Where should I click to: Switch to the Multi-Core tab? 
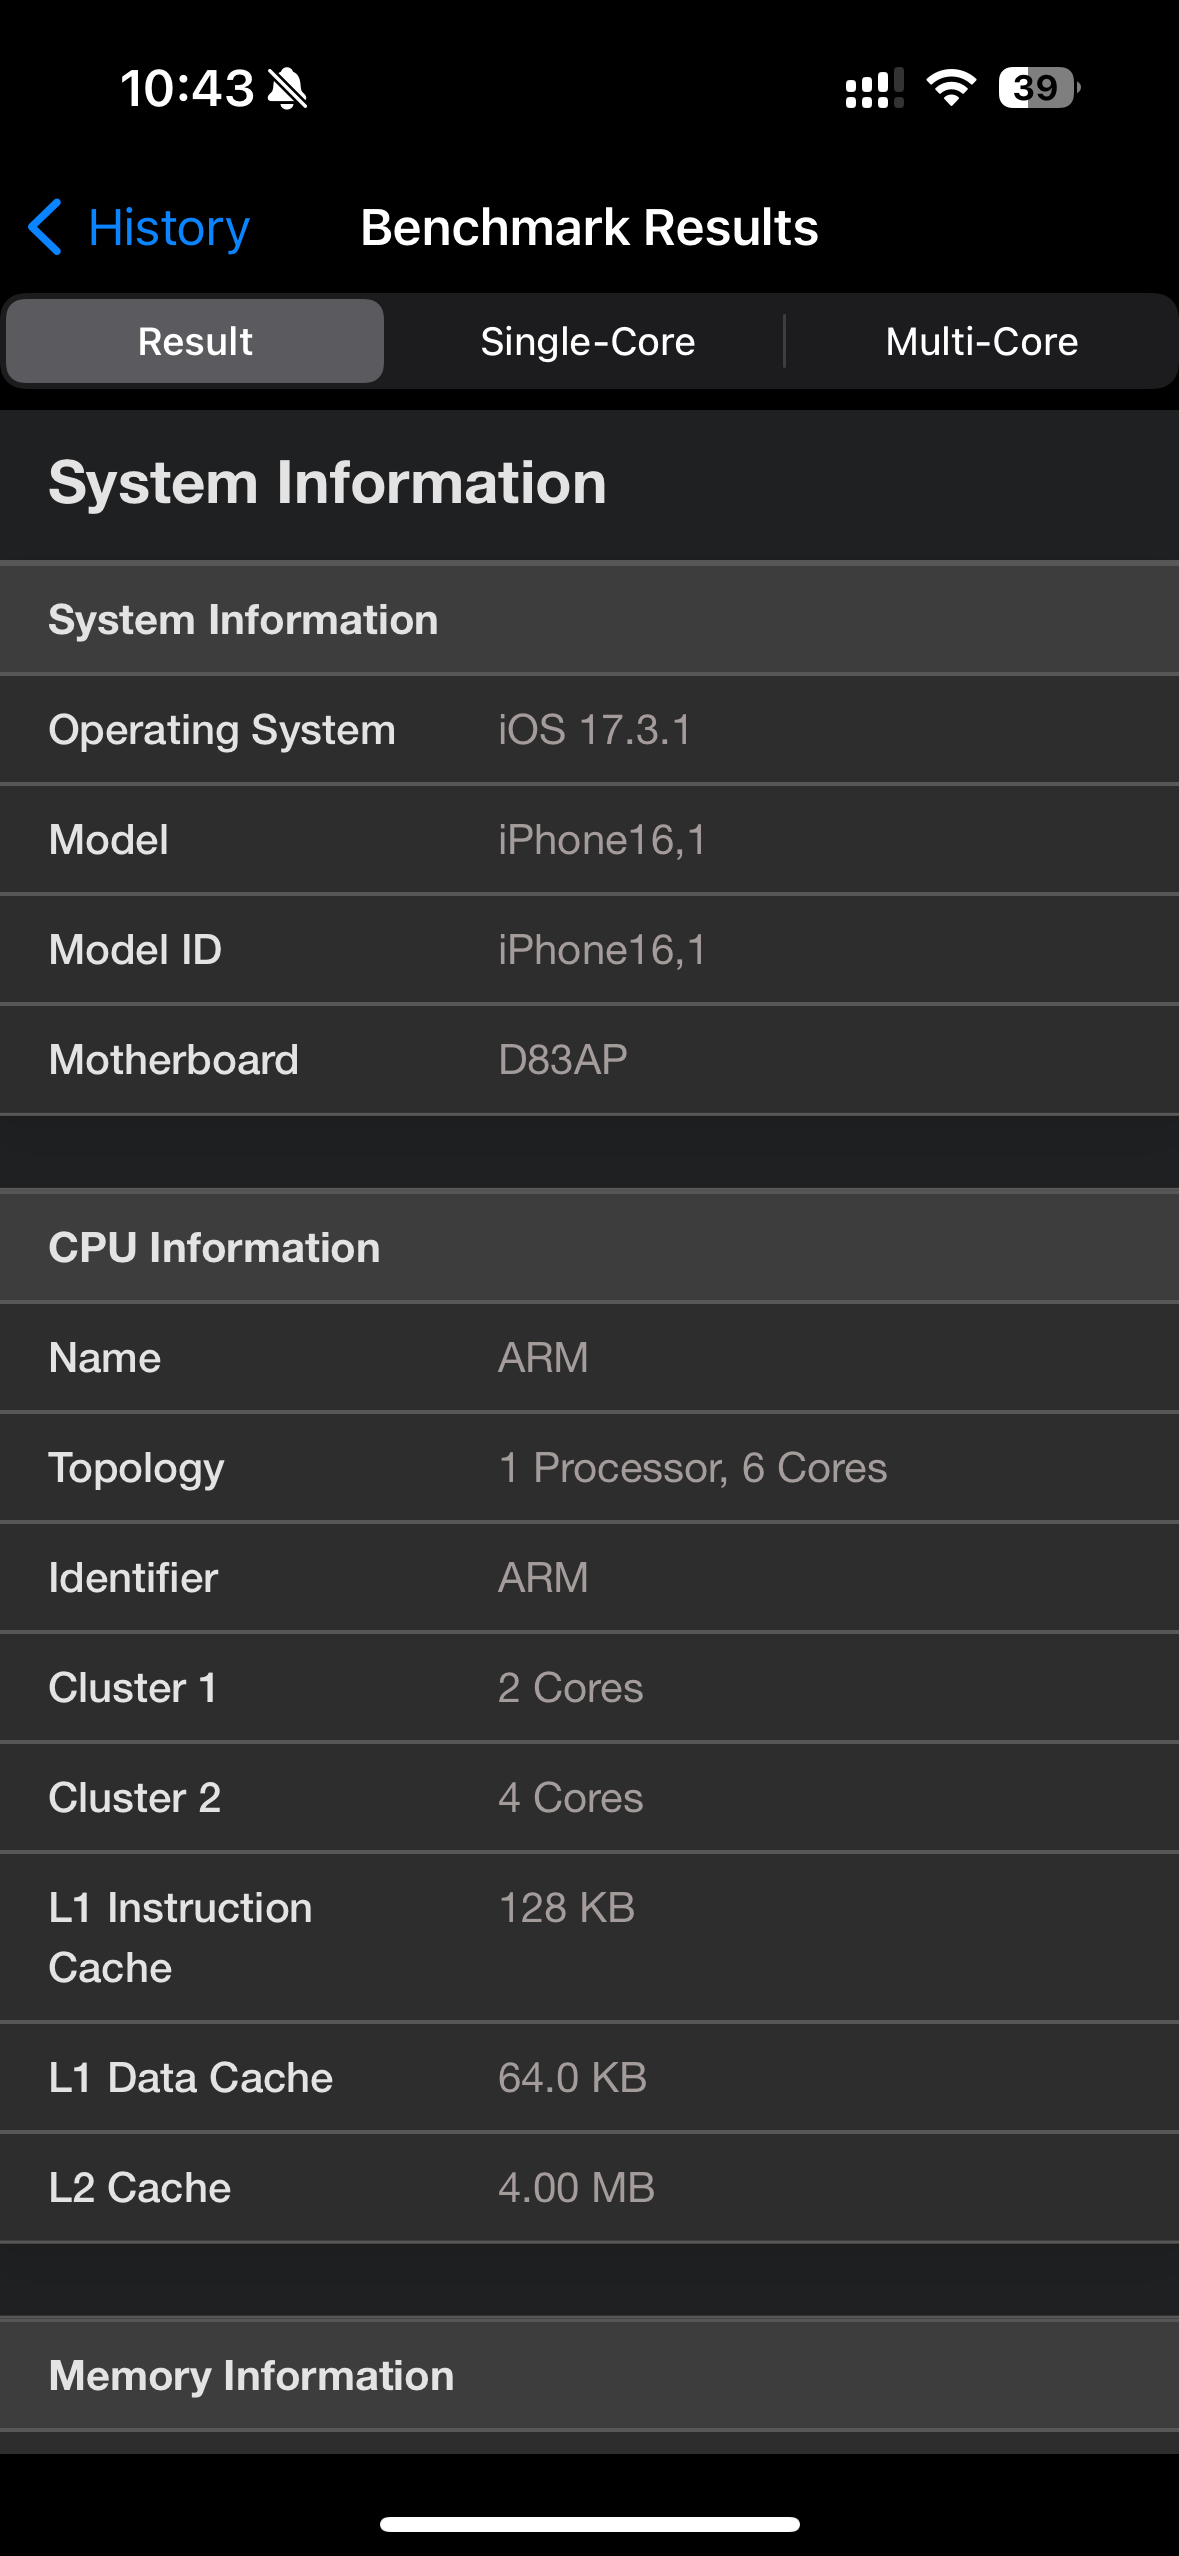pyautogui.click(x=981, y=342)
